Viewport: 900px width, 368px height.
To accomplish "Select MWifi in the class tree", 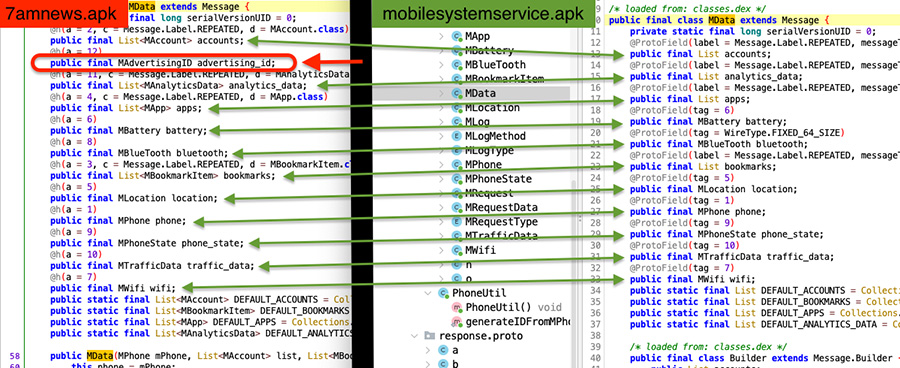I will point(480,250).
